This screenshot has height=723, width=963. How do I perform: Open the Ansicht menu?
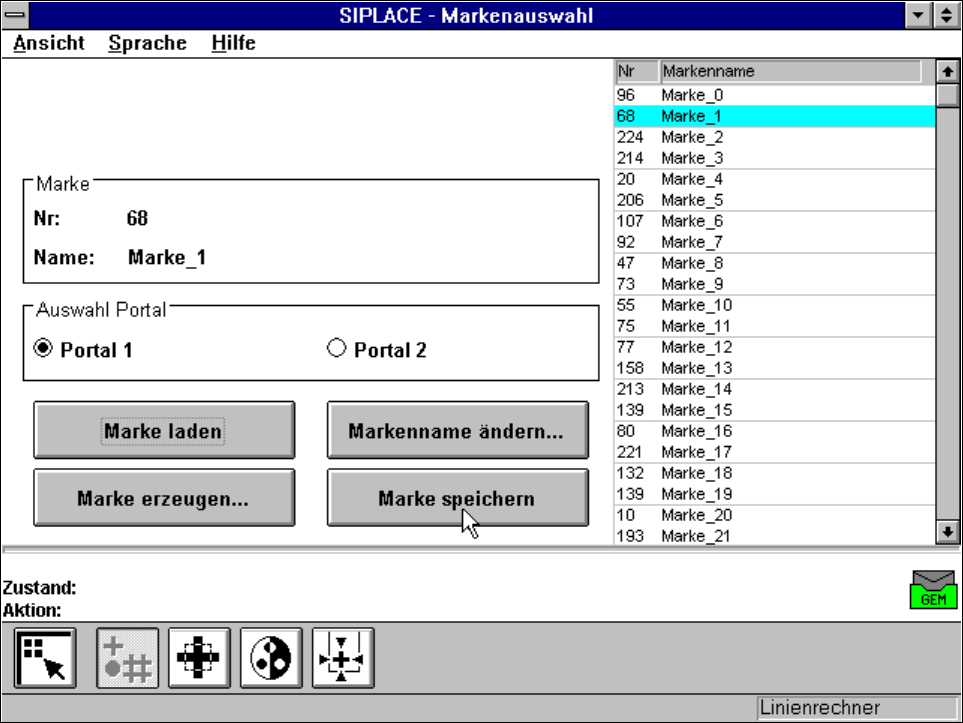click(x=49, y=43)
